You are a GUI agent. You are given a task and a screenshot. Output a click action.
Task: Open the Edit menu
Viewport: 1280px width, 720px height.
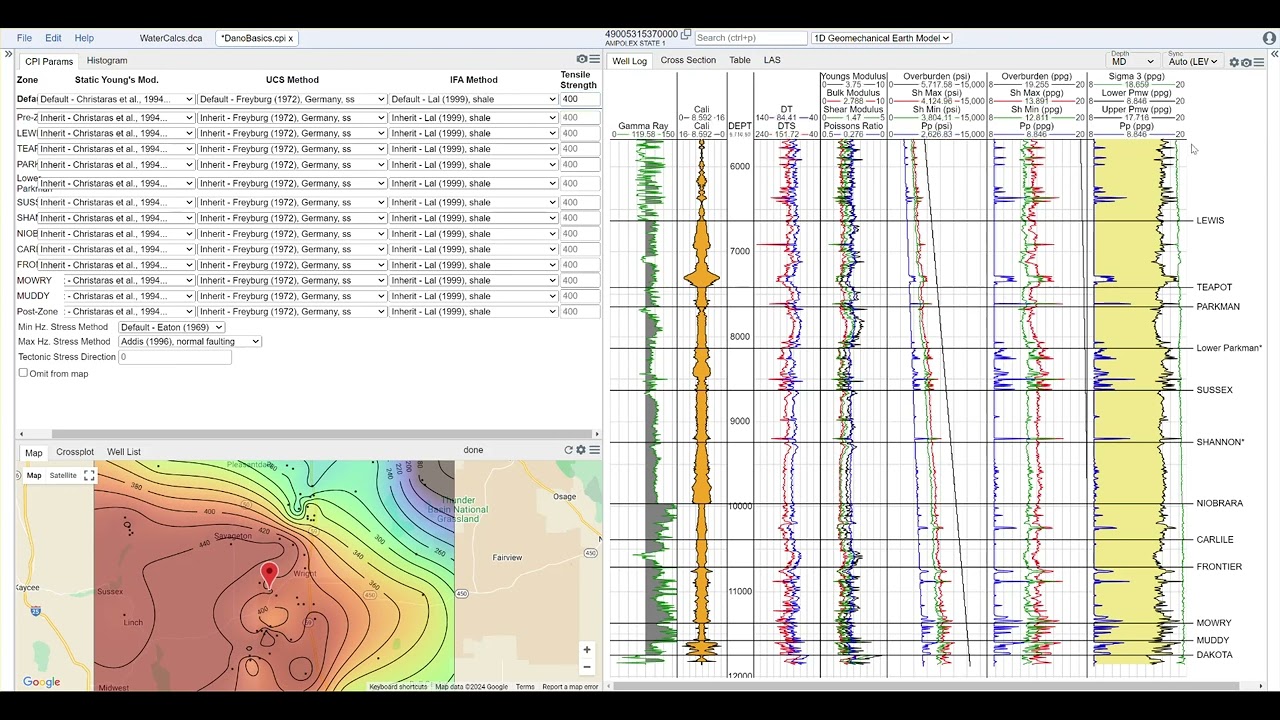53,38
